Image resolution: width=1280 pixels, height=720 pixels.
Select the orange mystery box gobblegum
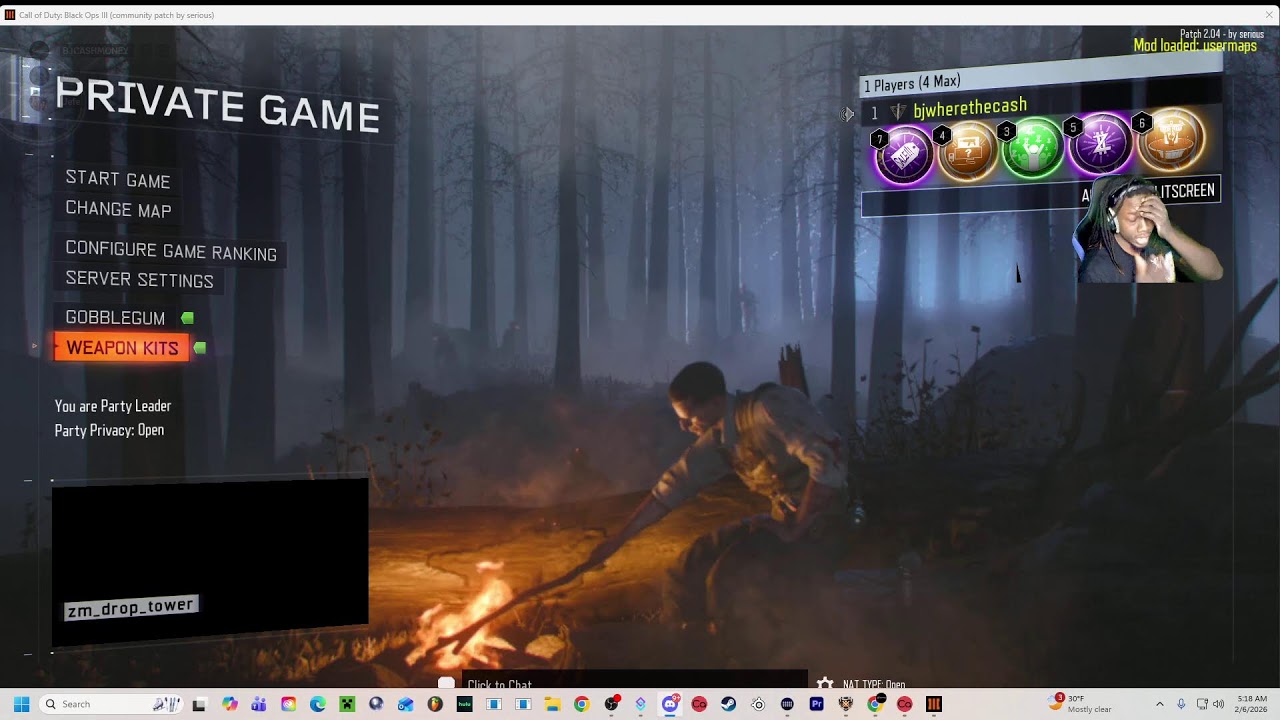pos(968,151)
